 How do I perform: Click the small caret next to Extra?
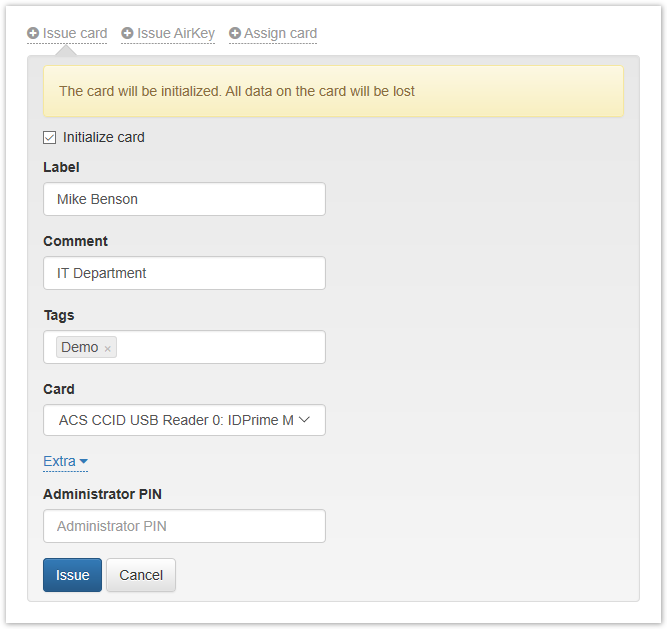pyautogui.click(x=84, y=461)
